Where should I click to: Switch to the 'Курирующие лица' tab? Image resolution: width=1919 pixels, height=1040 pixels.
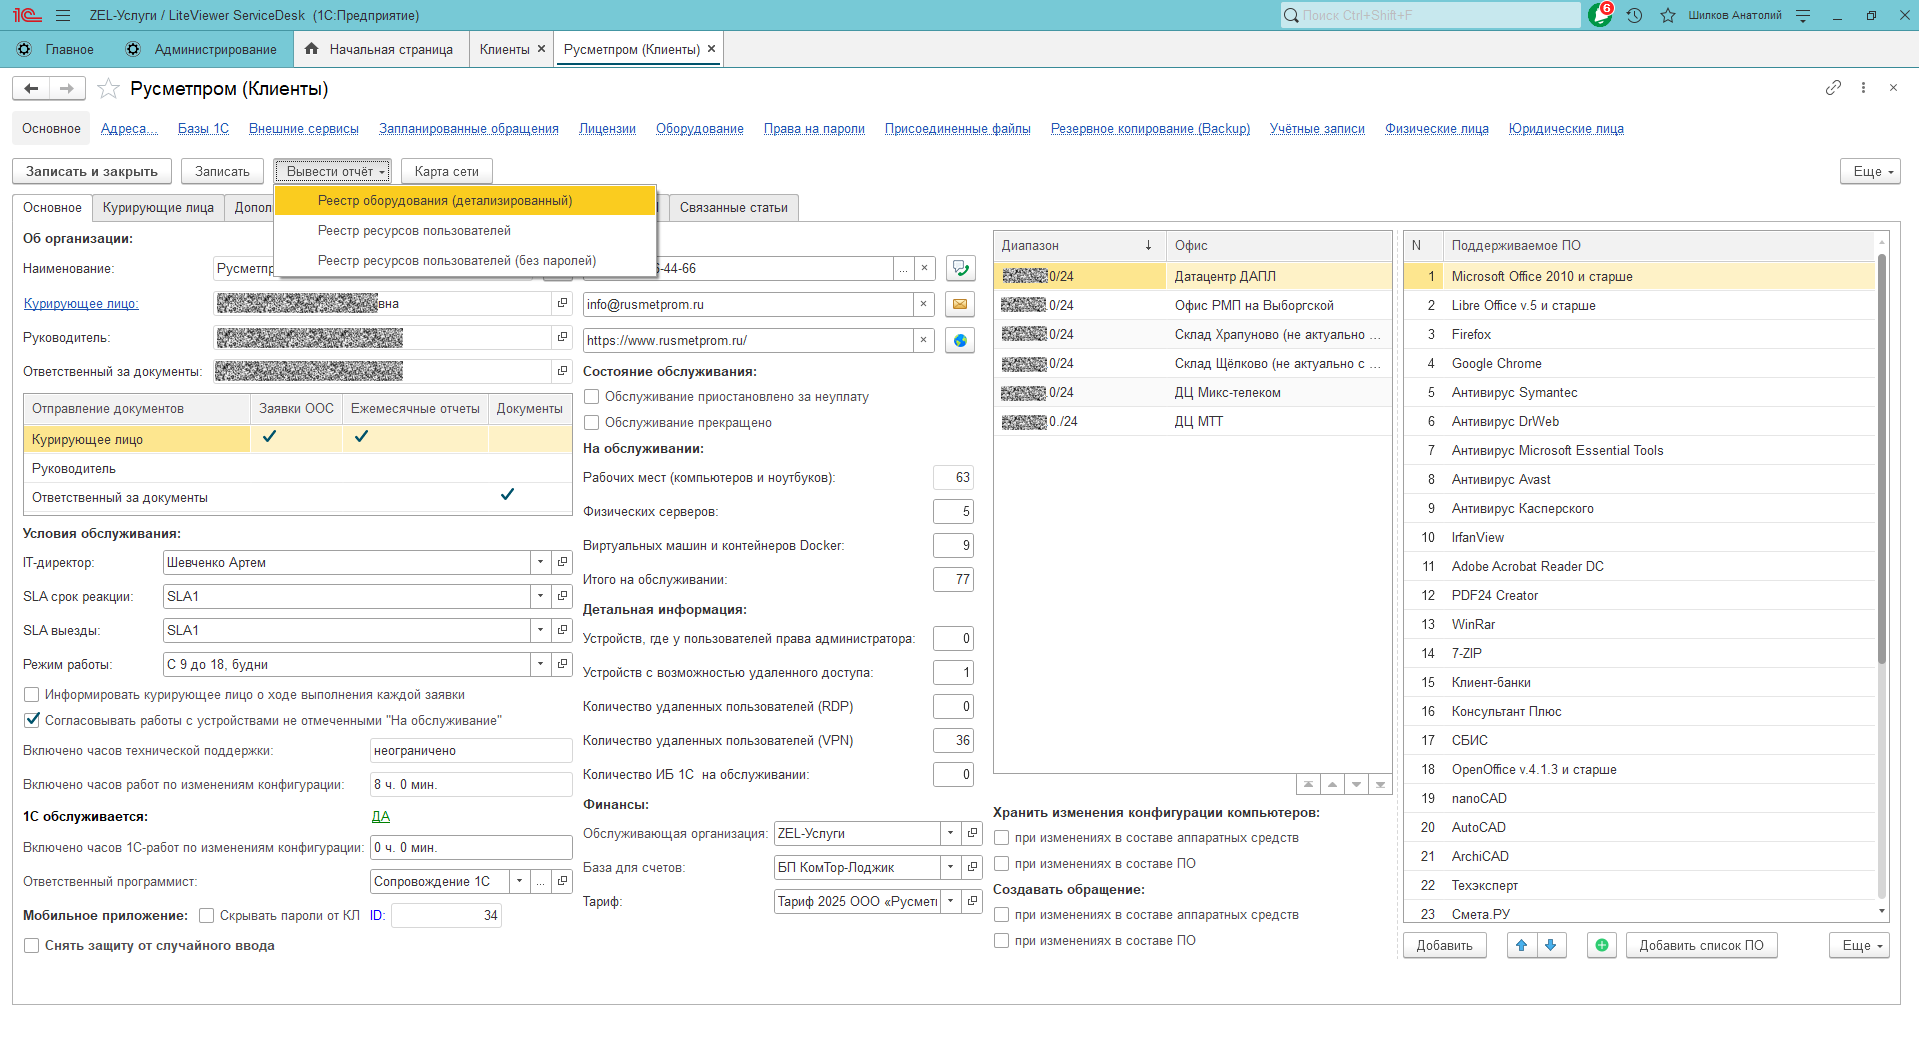tap(158, 207)
